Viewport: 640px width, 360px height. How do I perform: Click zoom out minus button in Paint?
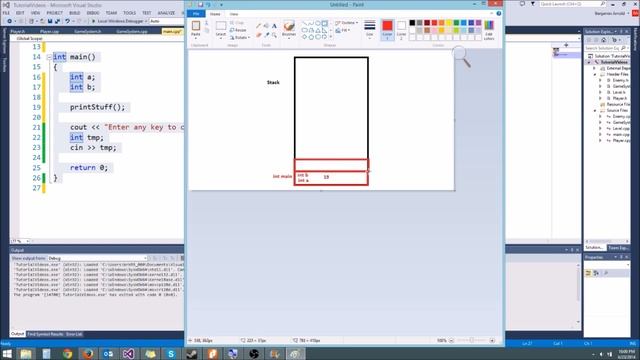pos(451,340)
